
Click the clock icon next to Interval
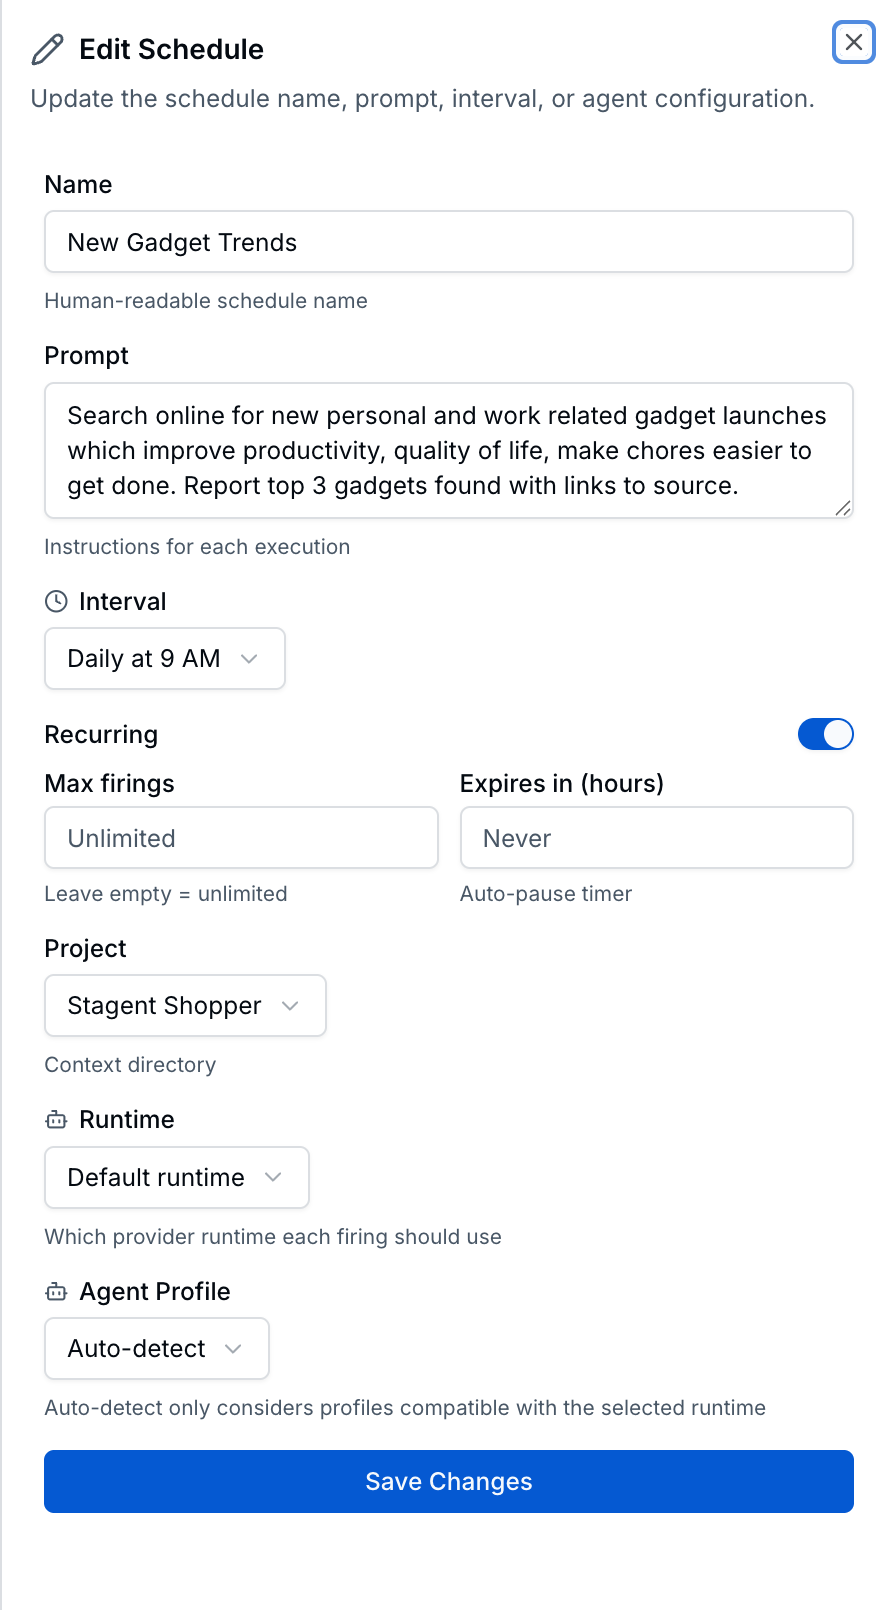tap(55, 601)
